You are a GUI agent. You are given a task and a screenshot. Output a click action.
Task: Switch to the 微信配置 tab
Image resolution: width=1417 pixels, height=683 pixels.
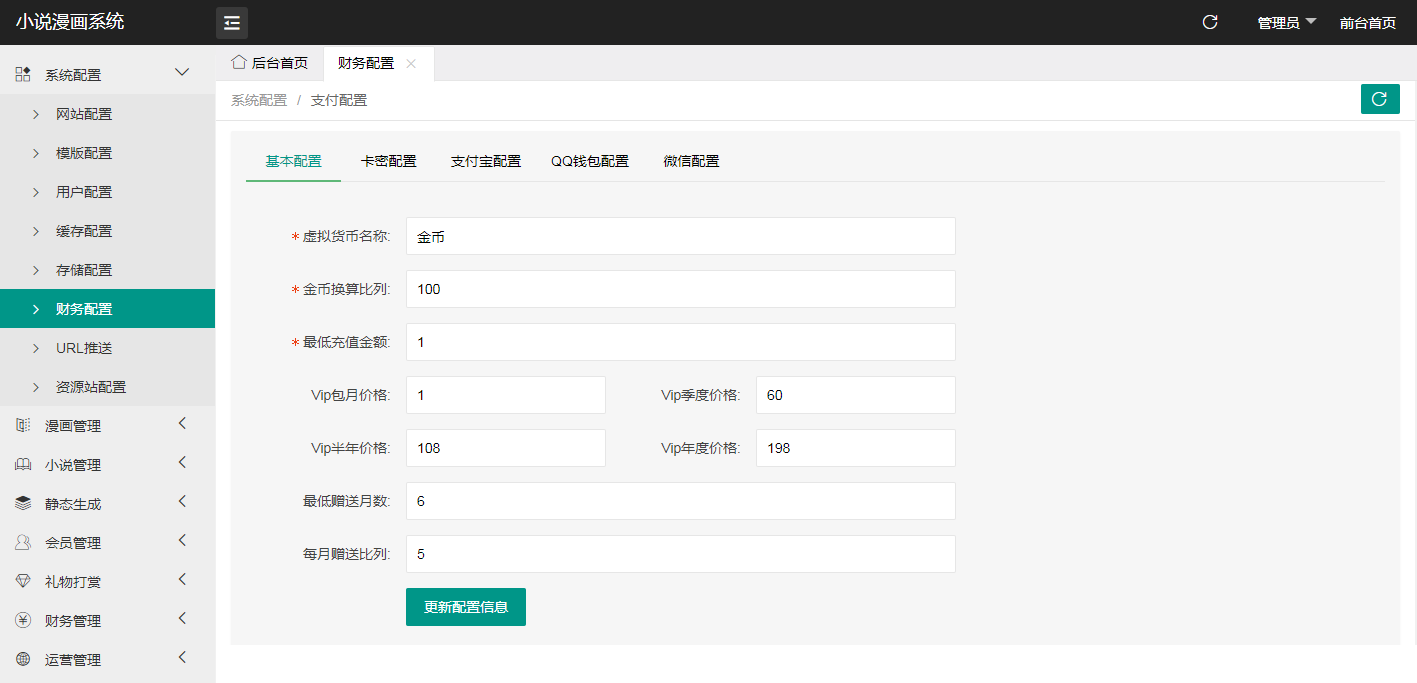pos(690,160)
